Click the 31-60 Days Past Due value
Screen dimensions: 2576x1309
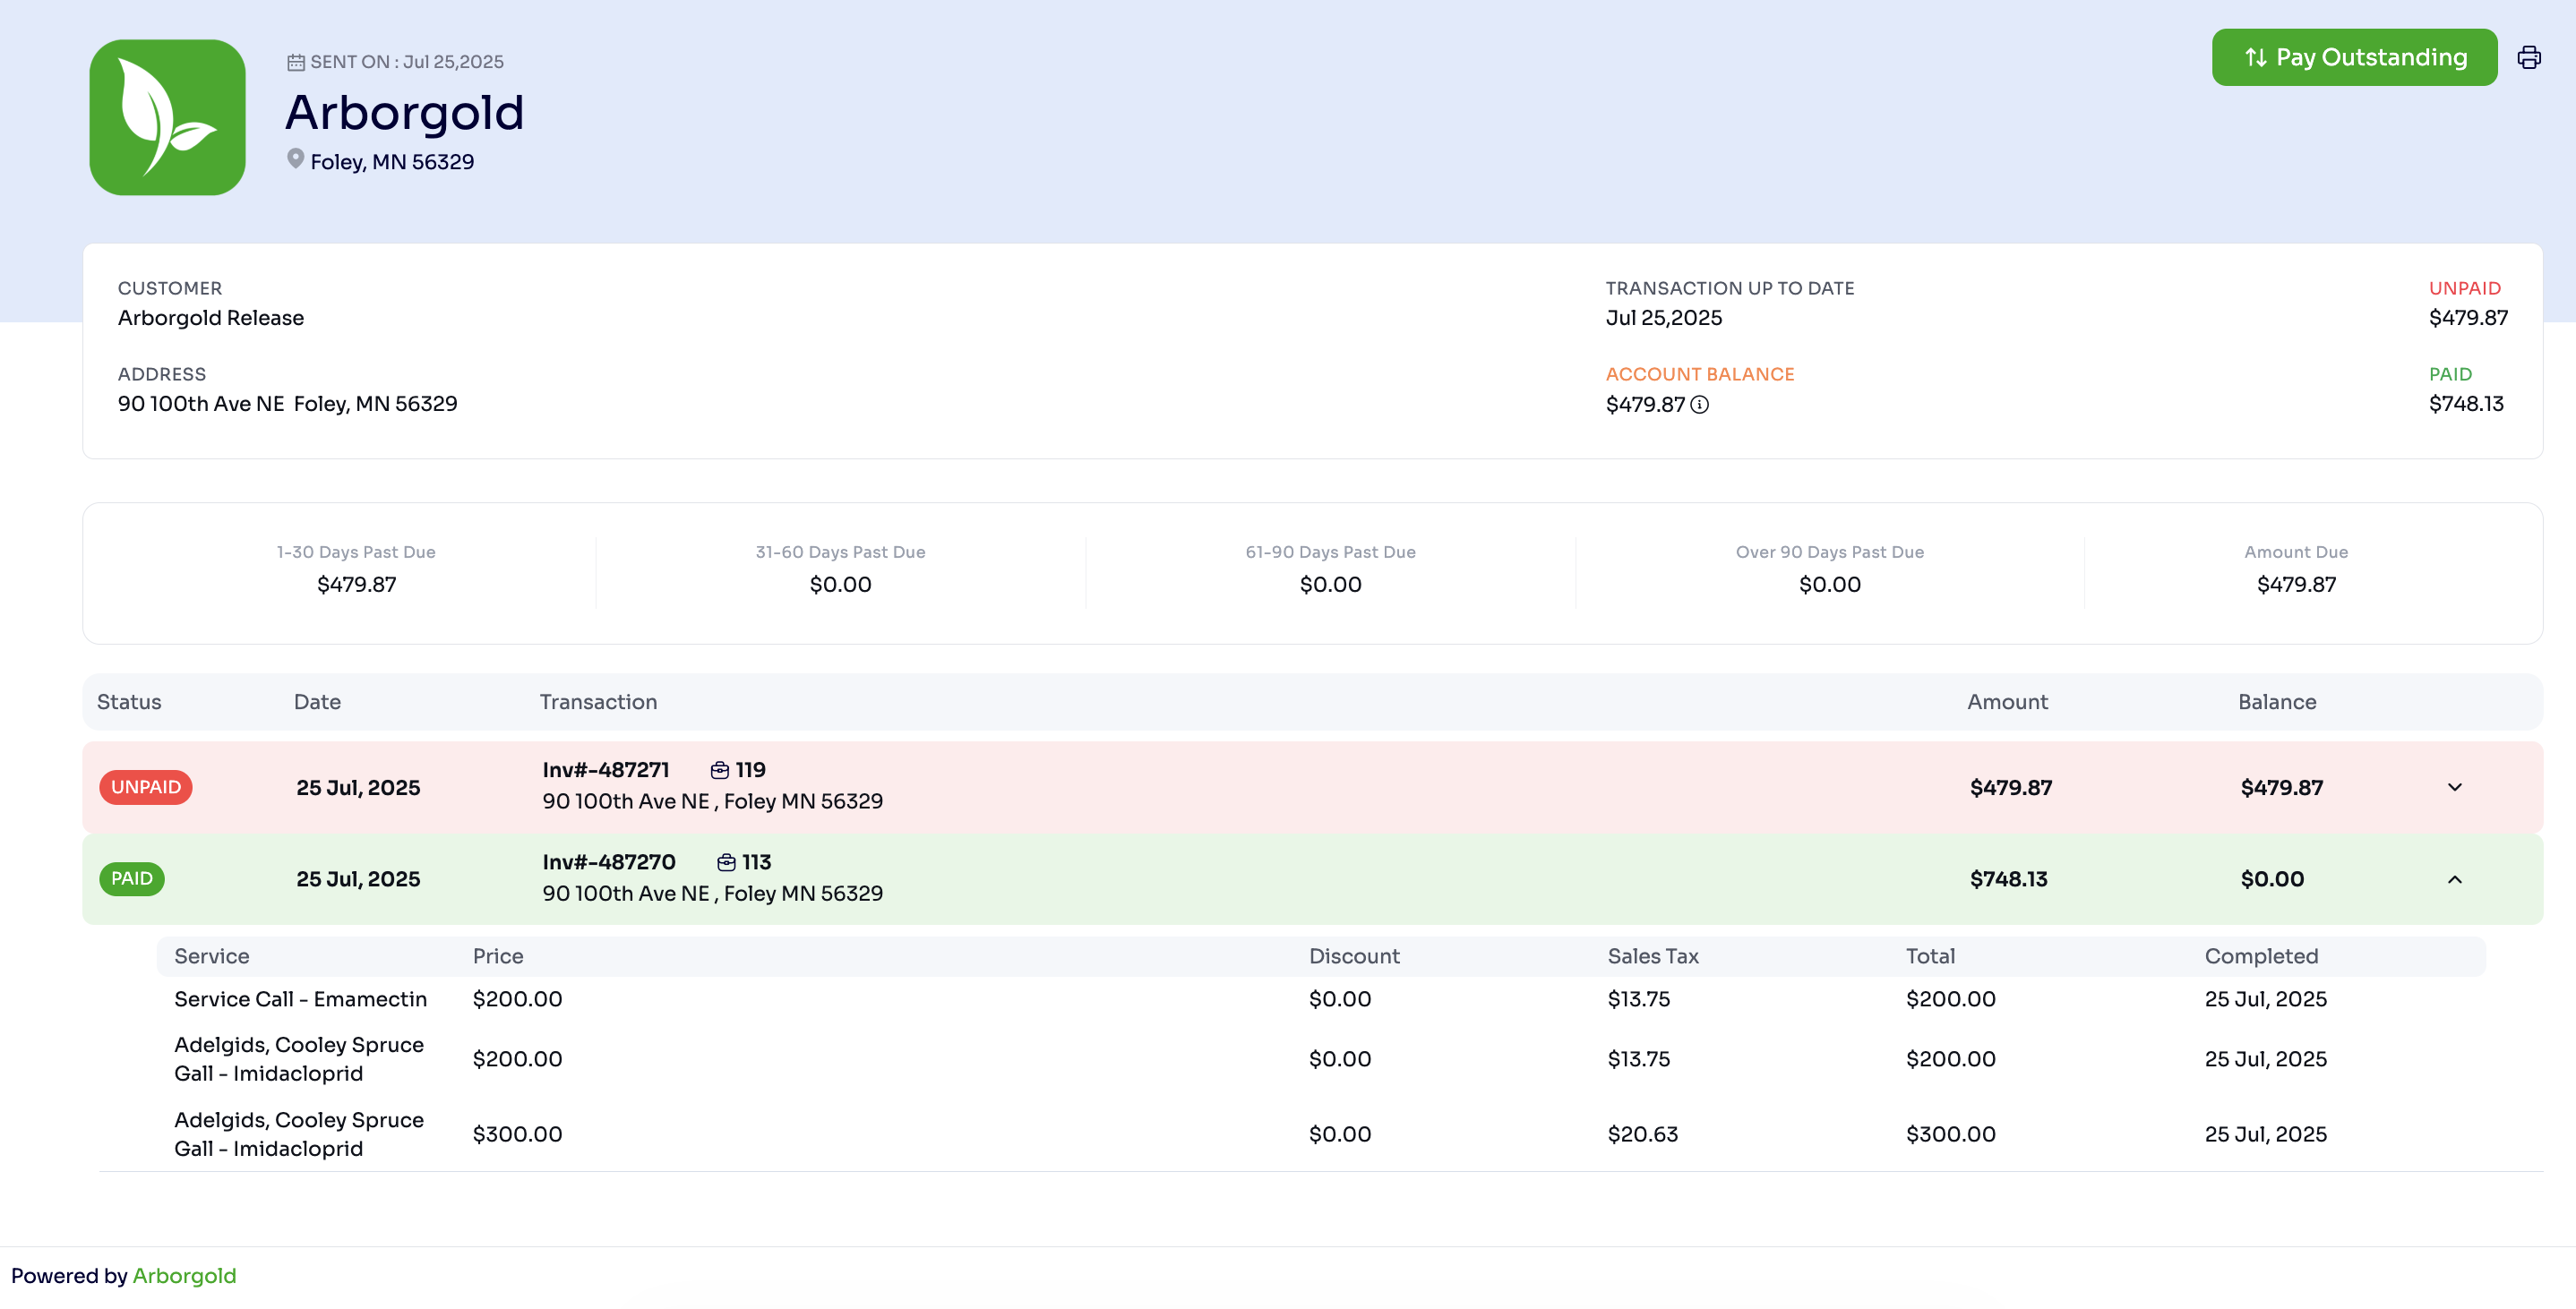pos(841,584)
